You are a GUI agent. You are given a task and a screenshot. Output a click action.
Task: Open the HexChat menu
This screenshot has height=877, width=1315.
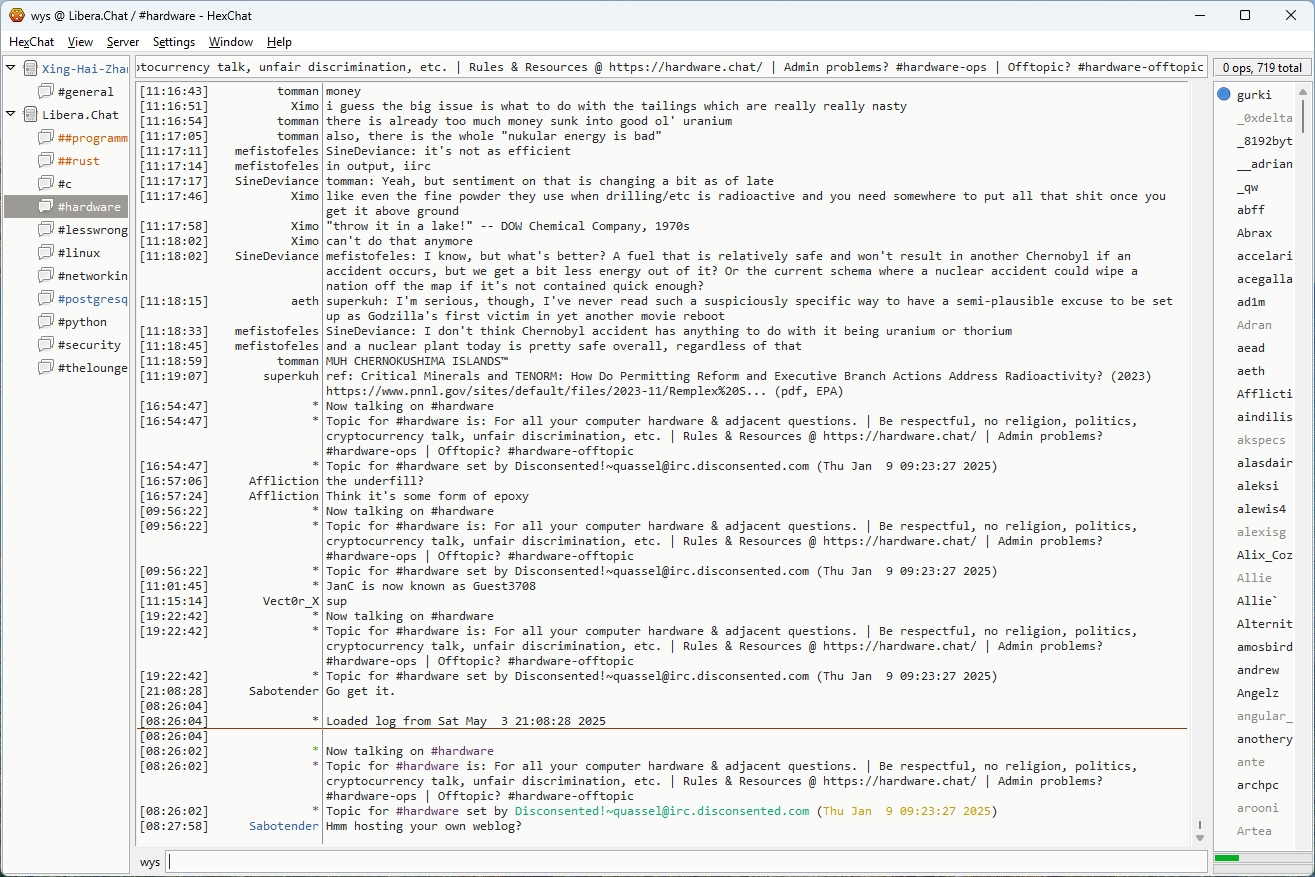(32, 42)
